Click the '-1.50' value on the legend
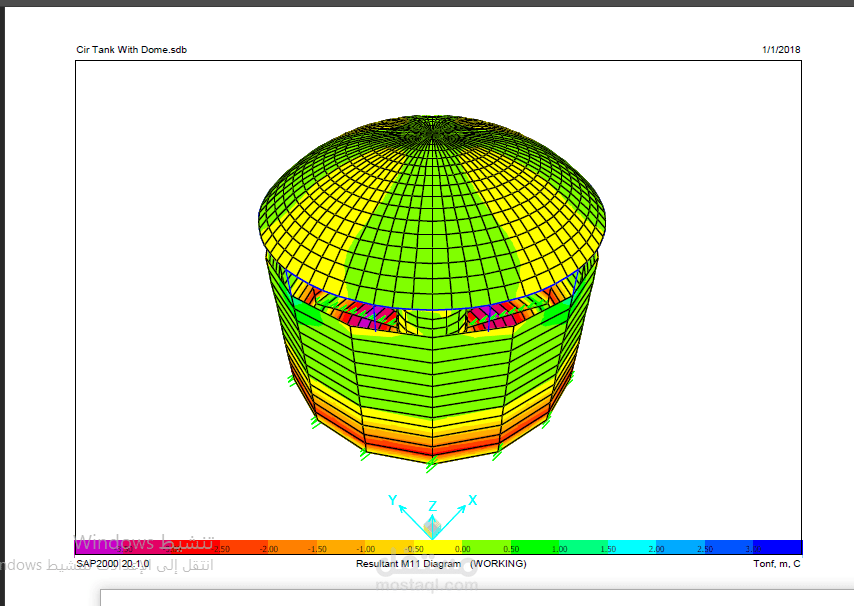Viewport: 854px width, 606px height. point(318,549)
